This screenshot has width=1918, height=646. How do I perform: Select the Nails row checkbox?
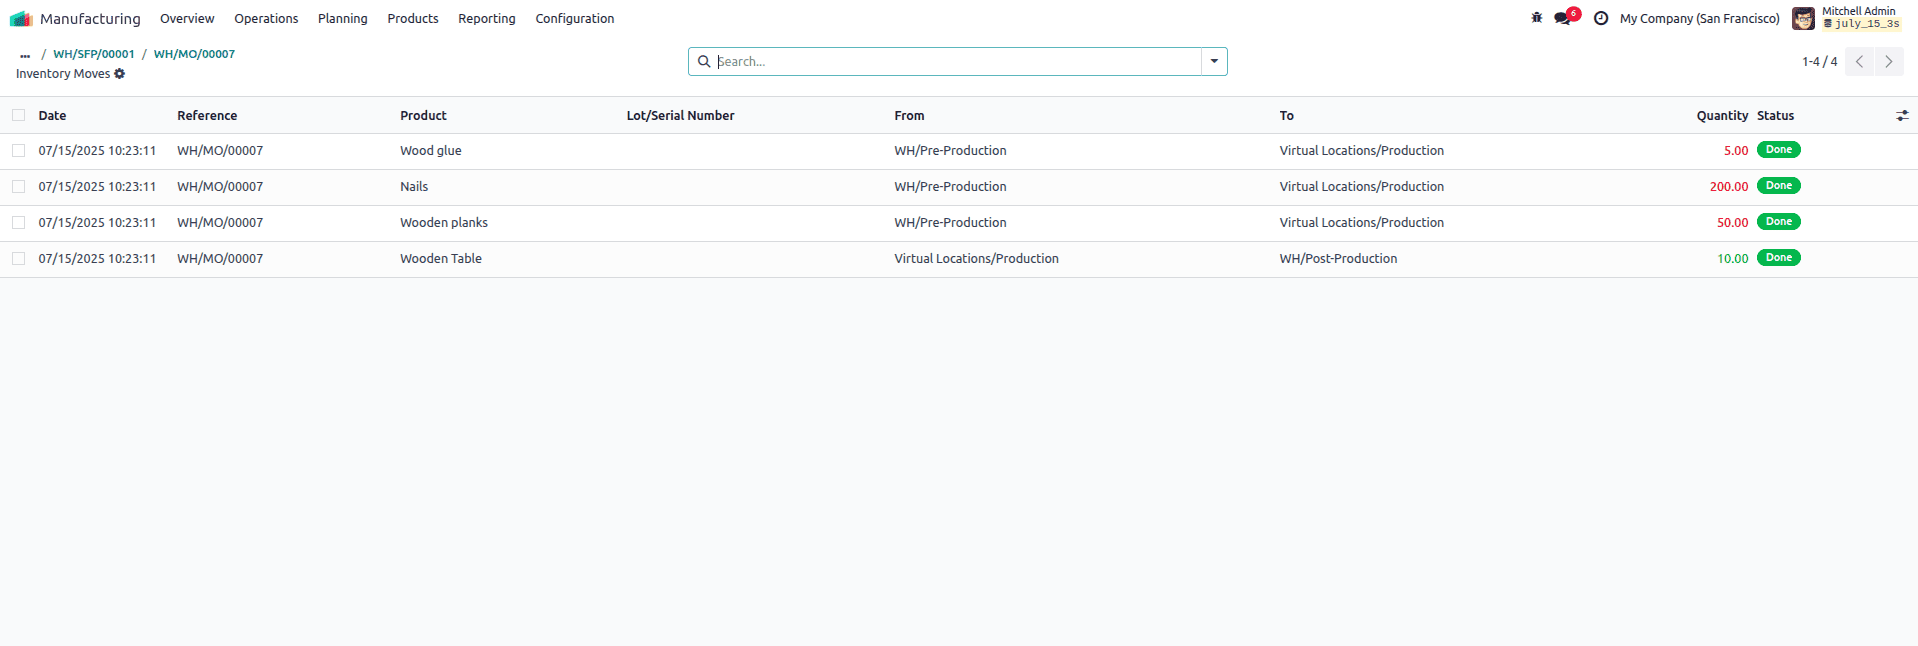(x=19, y=187)
